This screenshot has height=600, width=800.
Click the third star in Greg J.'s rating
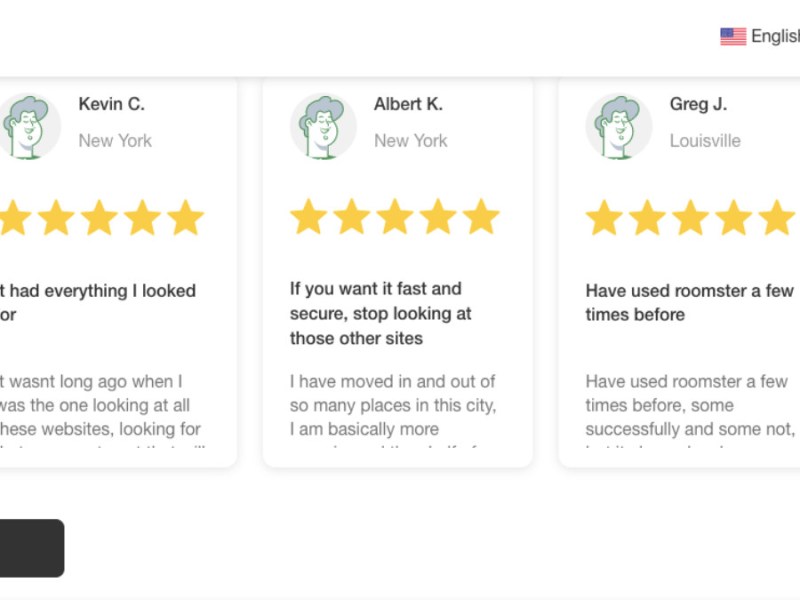(x=690, y=217)
